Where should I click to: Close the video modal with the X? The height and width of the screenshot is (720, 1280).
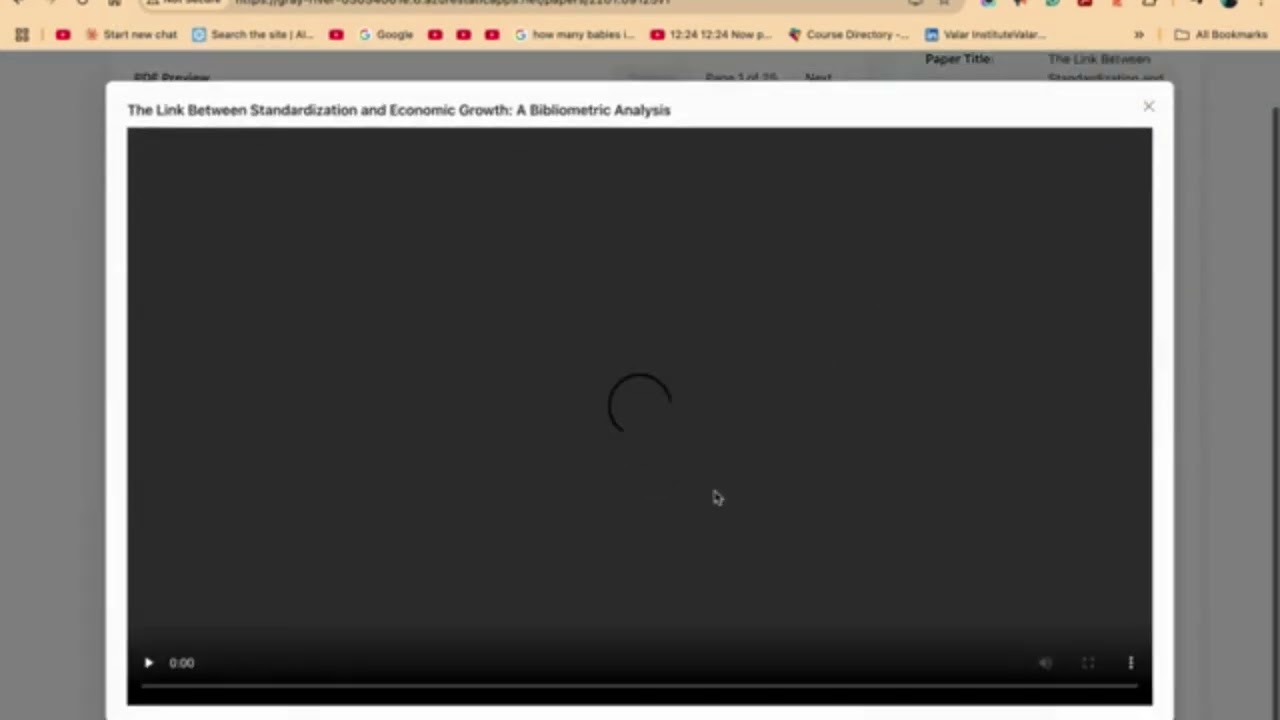point(1149,106)
